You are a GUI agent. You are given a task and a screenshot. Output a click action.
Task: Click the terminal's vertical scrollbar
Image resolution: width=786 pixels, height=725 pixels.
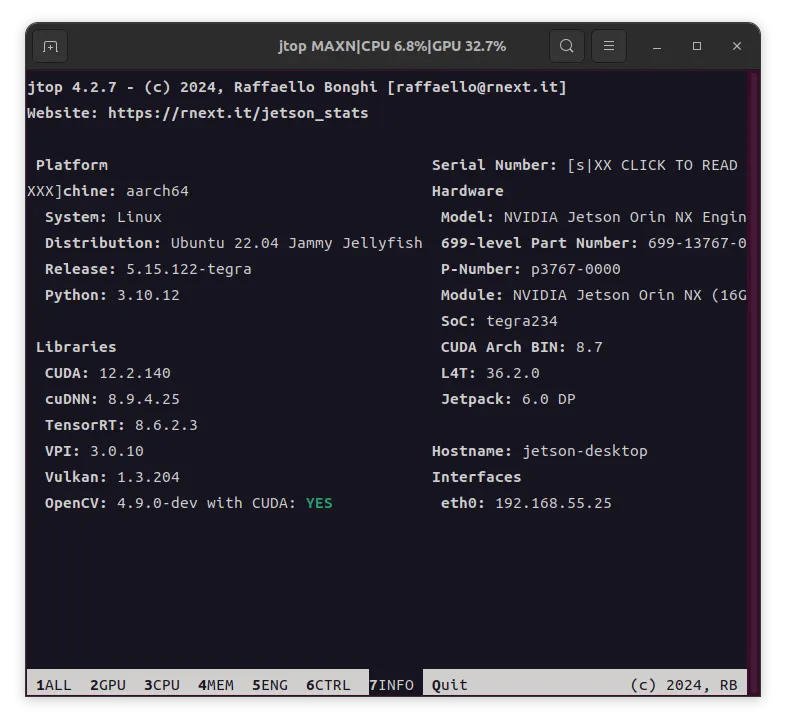[753, 381]
